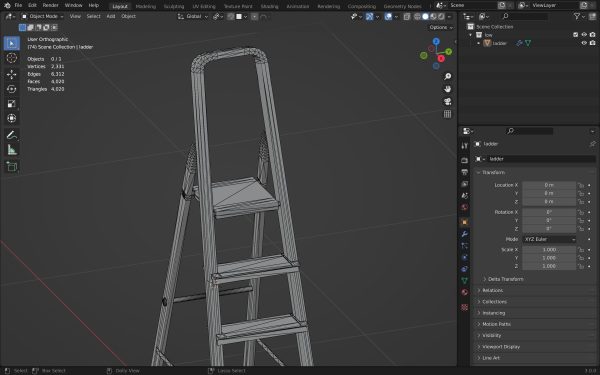Open the viewport Options dropdown
Image resolution: width=600 pixels, height=375 pixels.
coord(441,27)
